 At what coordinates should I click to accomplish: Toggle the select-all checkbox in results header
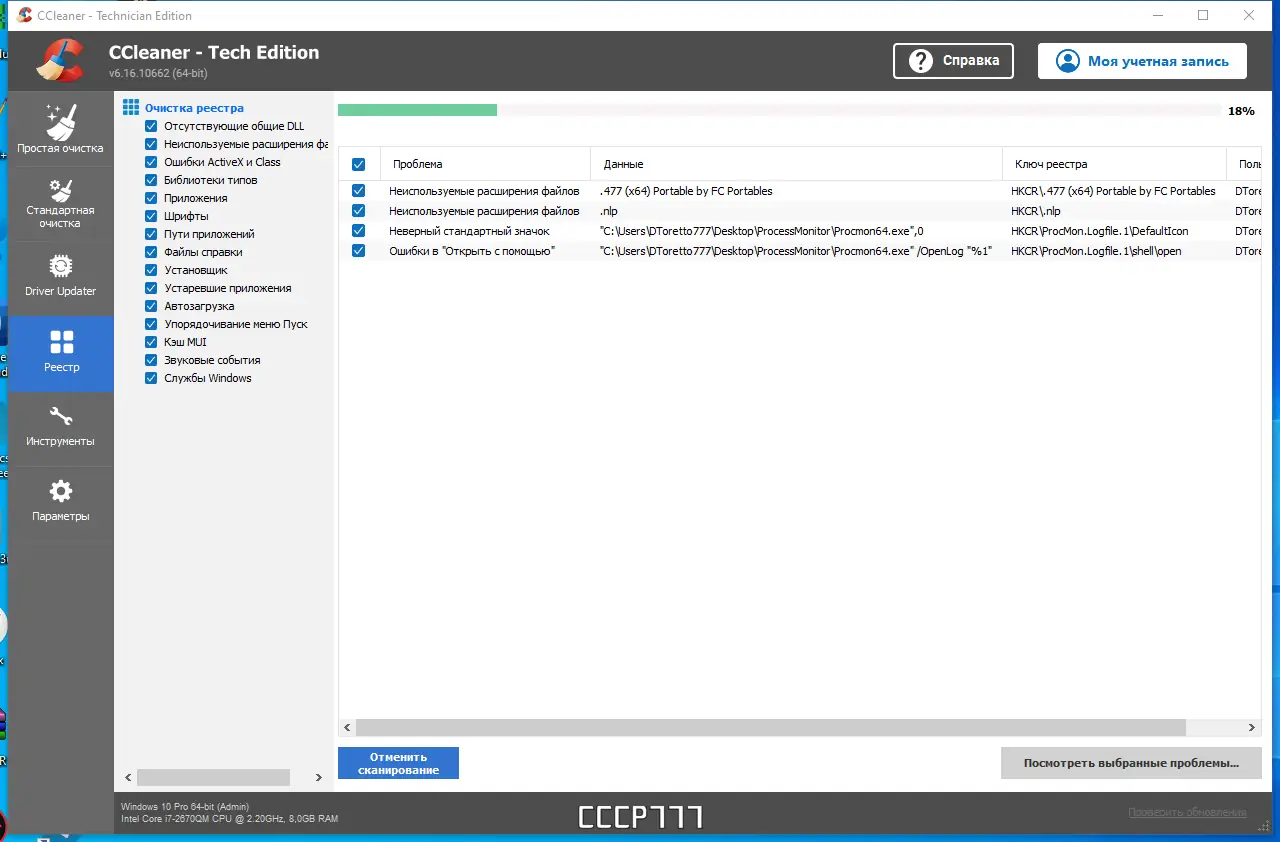tap(359, 164)
